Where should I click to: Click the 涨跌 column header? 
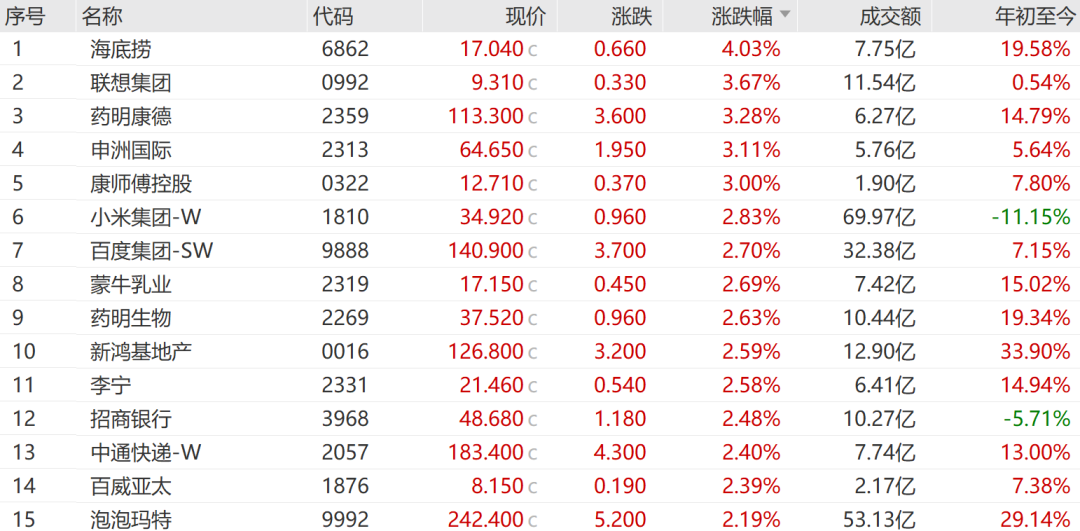631,16
